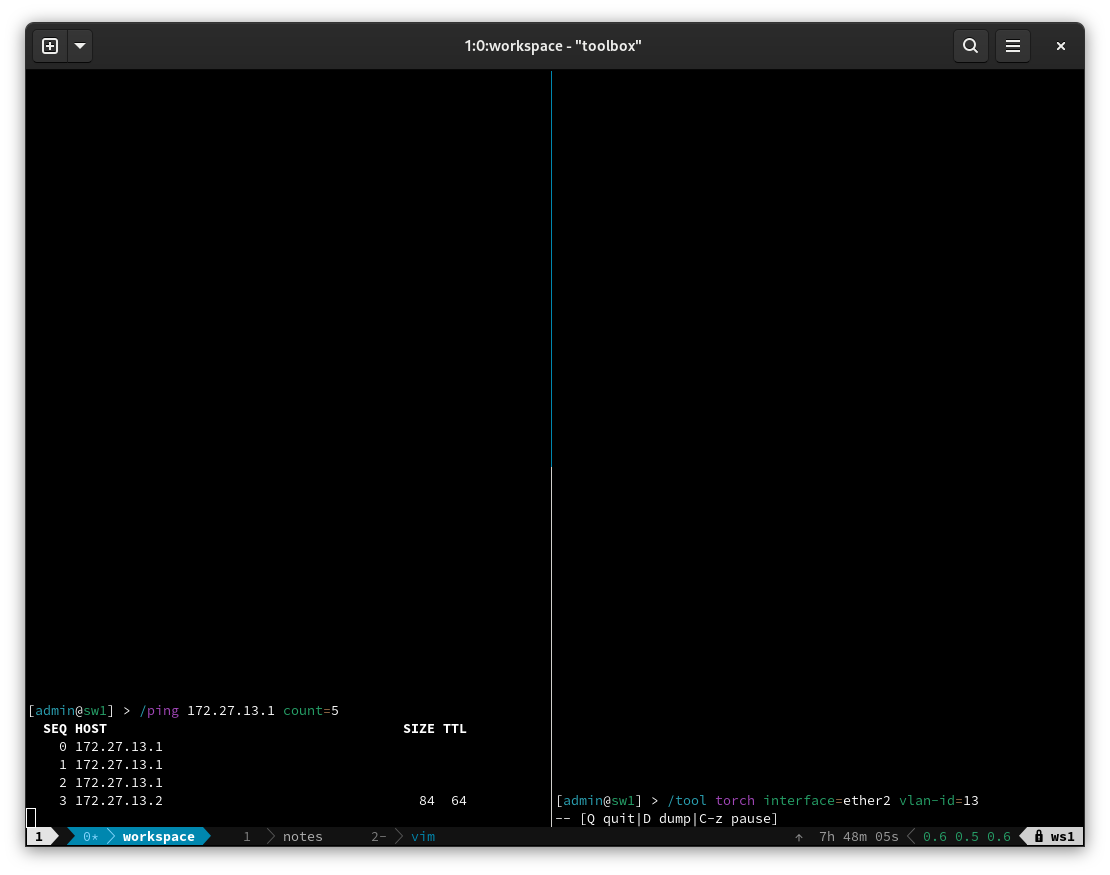Click the lock icon beside the ws1 hostname
Viewport: 1110px width, 875px height.
coord(1037,836)
